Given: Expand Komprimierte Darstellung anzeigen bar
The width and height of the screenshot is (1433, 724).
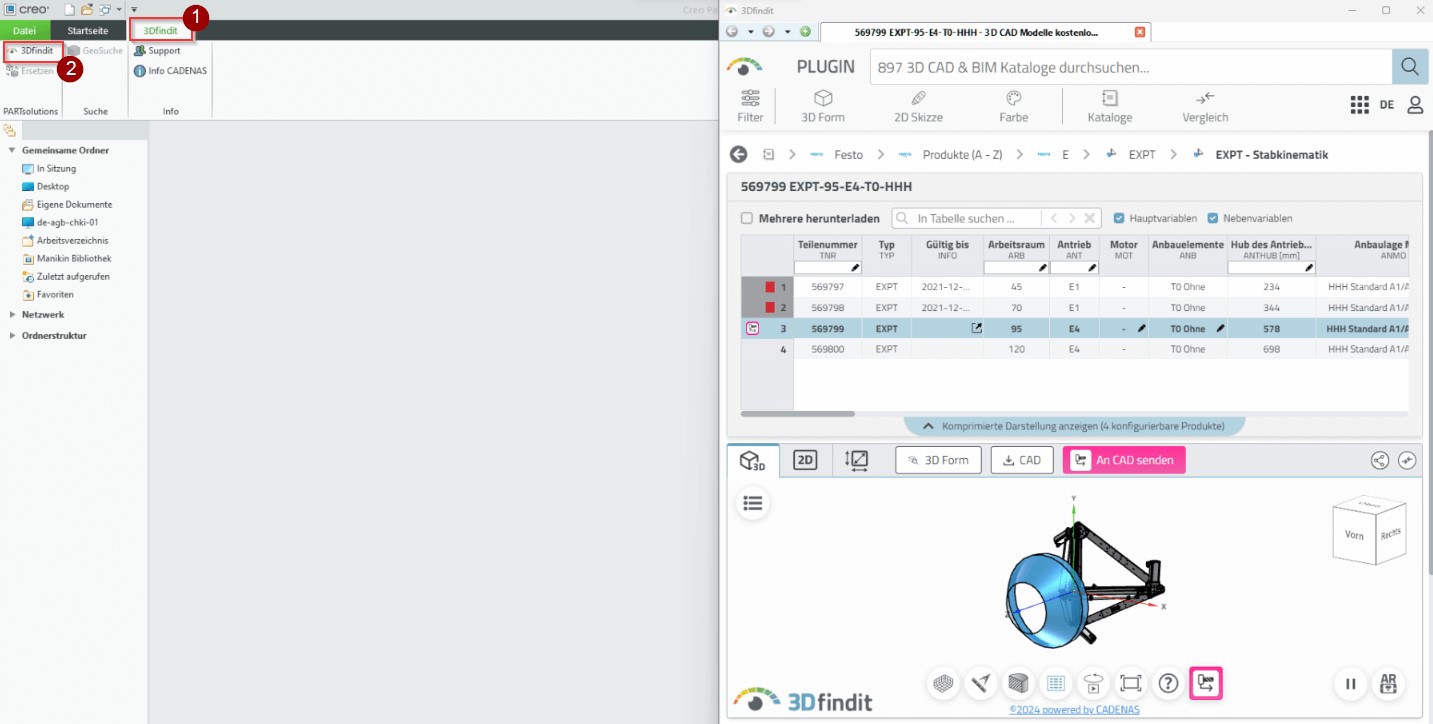Looking at the screenshot, I should click(1075, 426).
